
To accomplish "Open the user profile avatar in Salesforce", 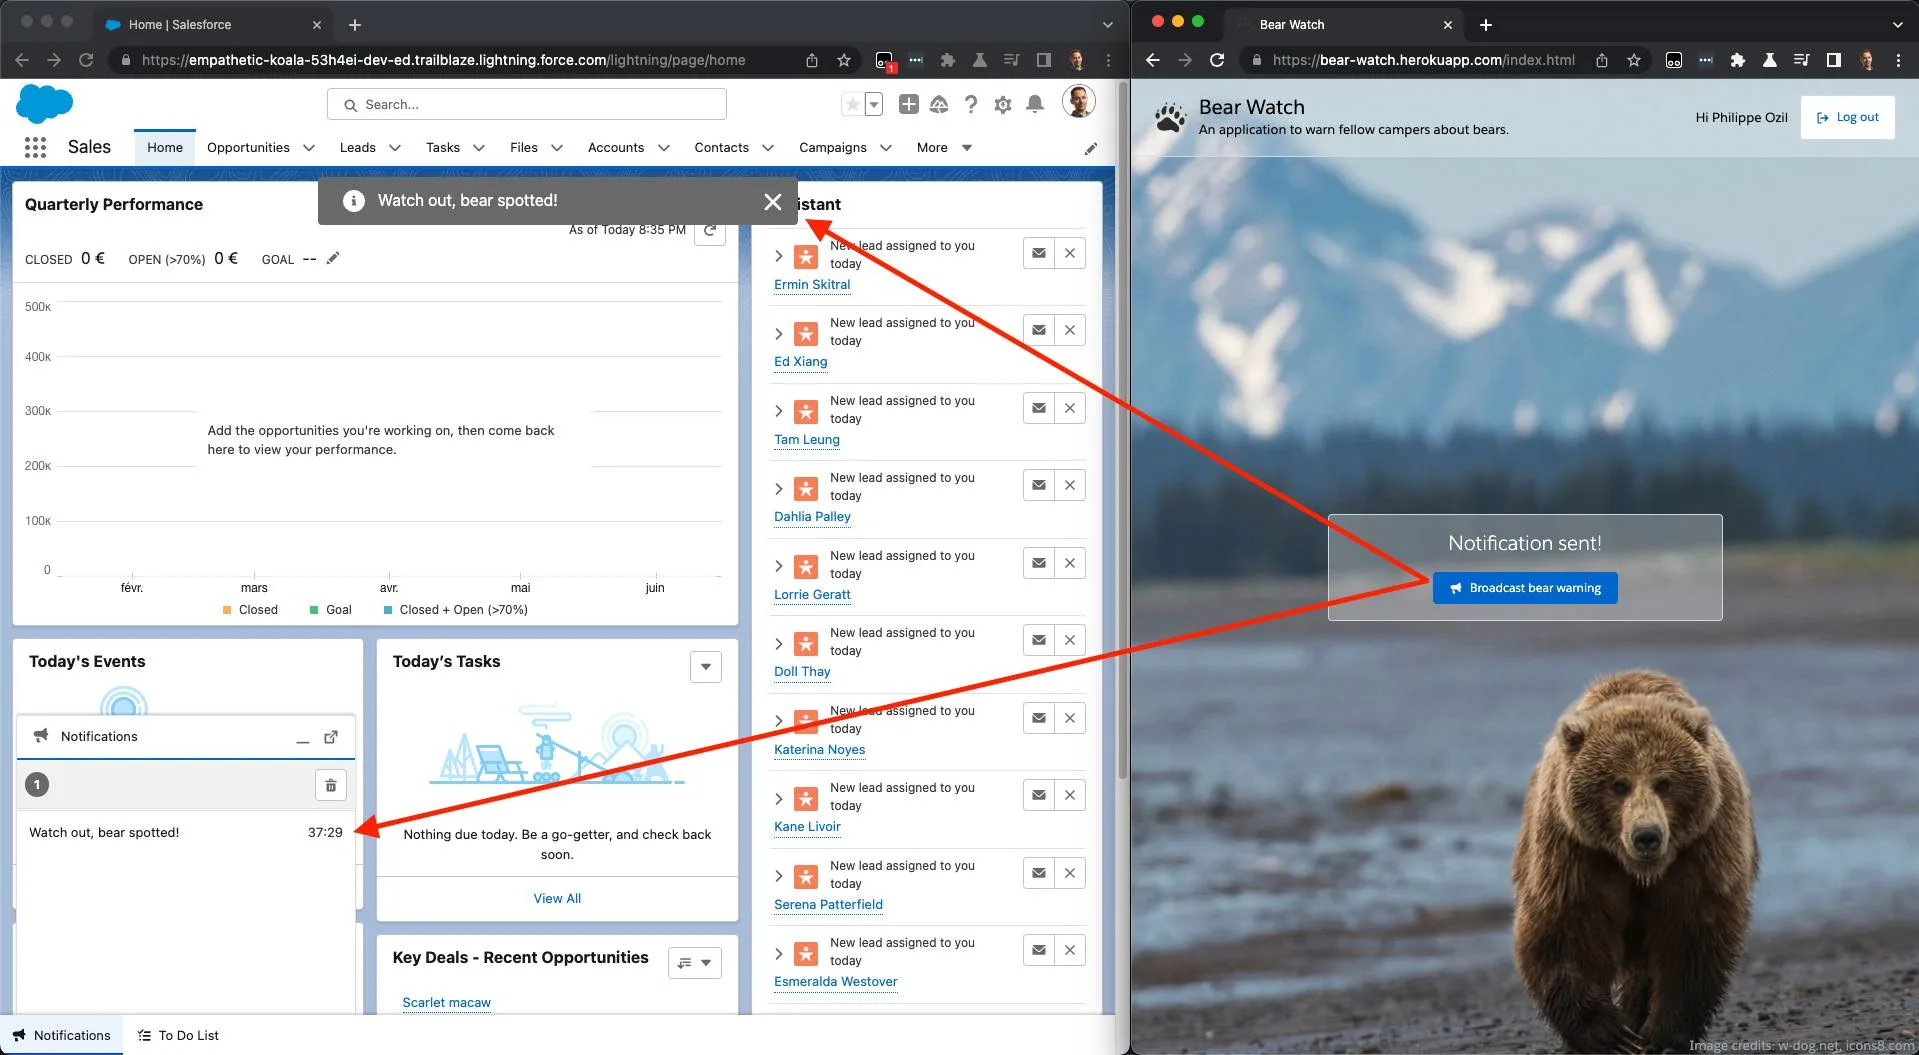I will pyautogui.click(x=1078, y=101).
